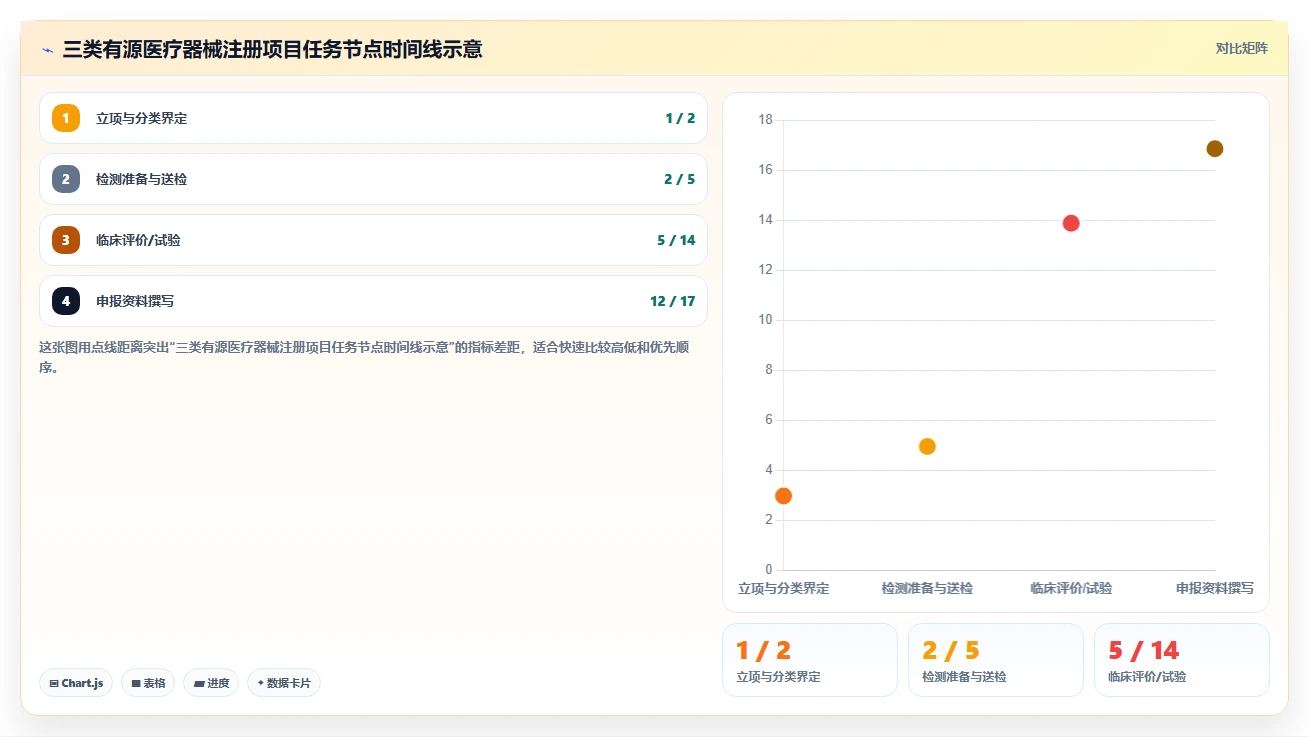Viewport: 1309px width, 737px height.
Task: Select the gray number 2 badge
Action: coord(66,179)
